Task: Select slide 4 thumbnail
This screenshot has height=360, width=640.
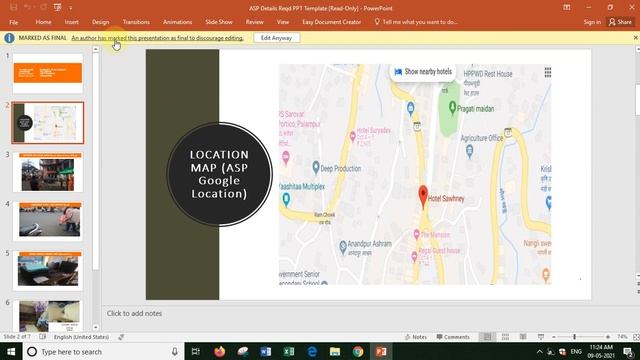Action: [x=48, y=222]
